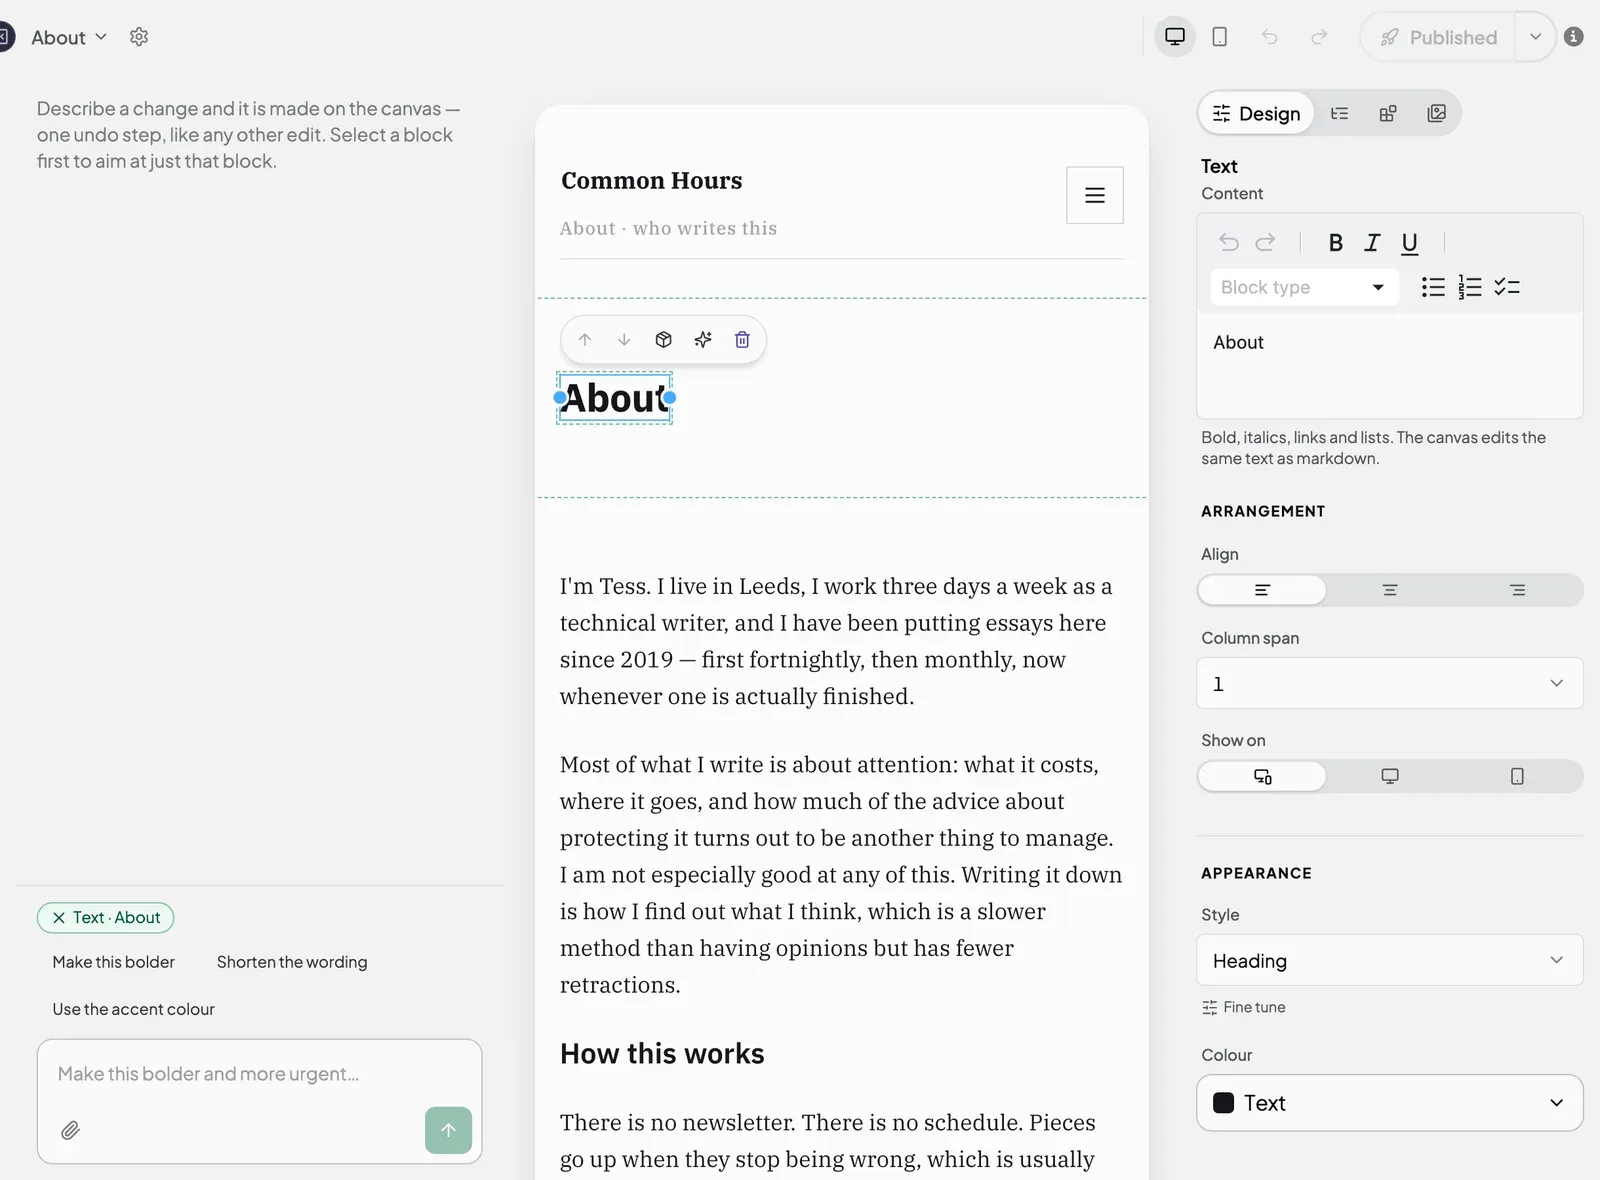Redo in the text content editor
Screen dimensions: 1600x1180
[1266, 243]
